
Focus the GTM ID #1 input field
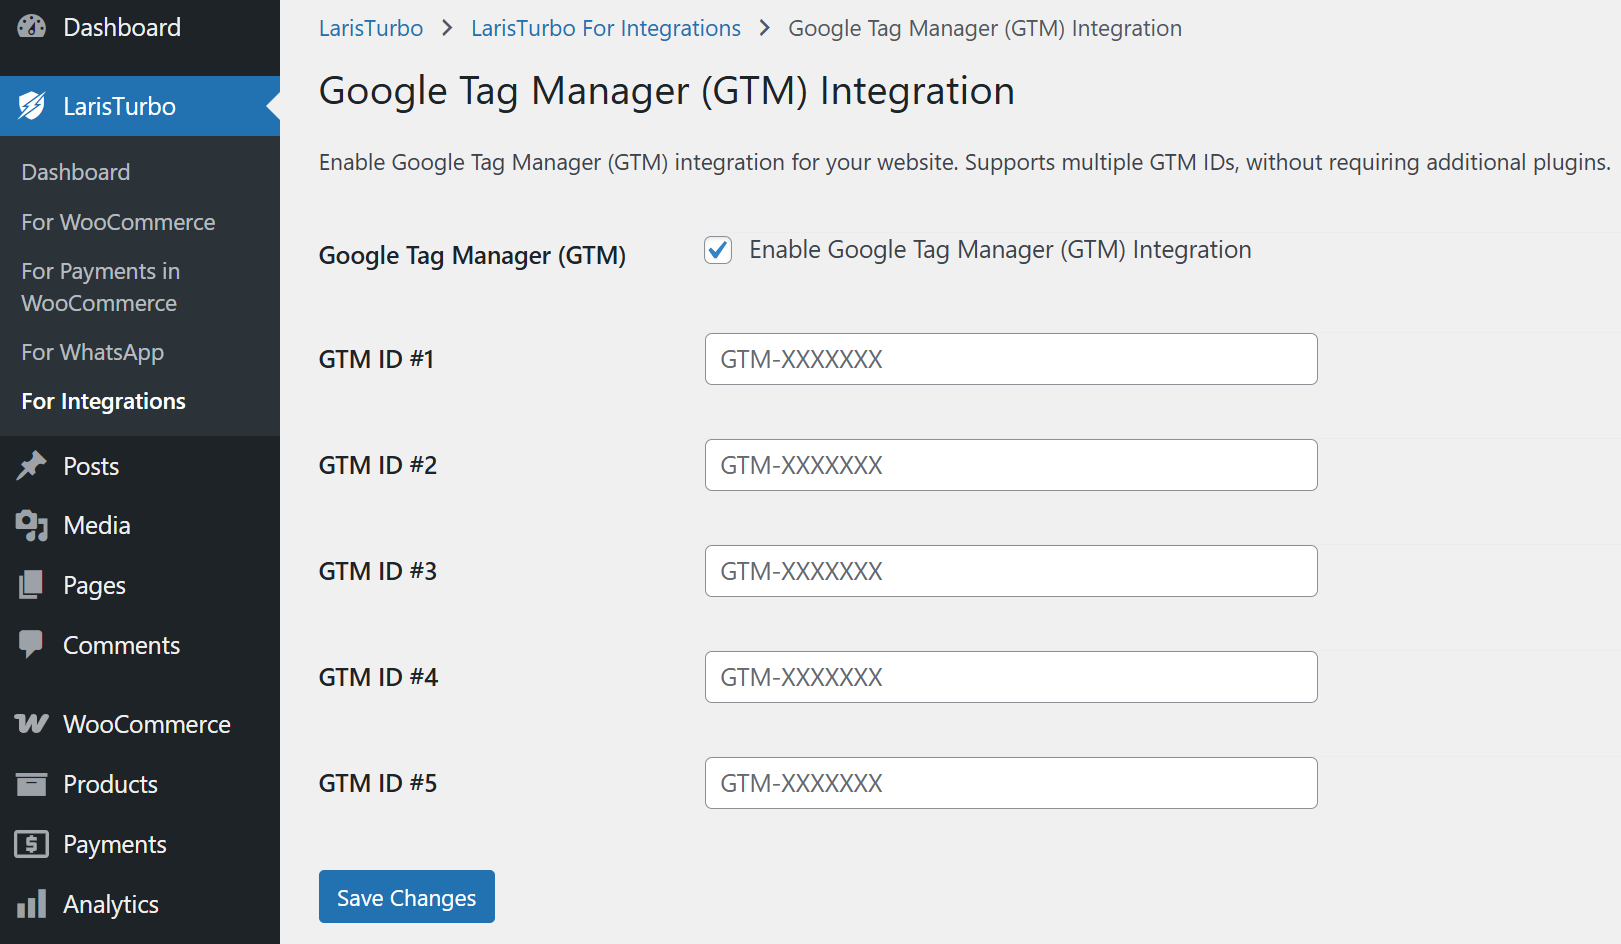pyautogui.click(x=1010, y=359)
